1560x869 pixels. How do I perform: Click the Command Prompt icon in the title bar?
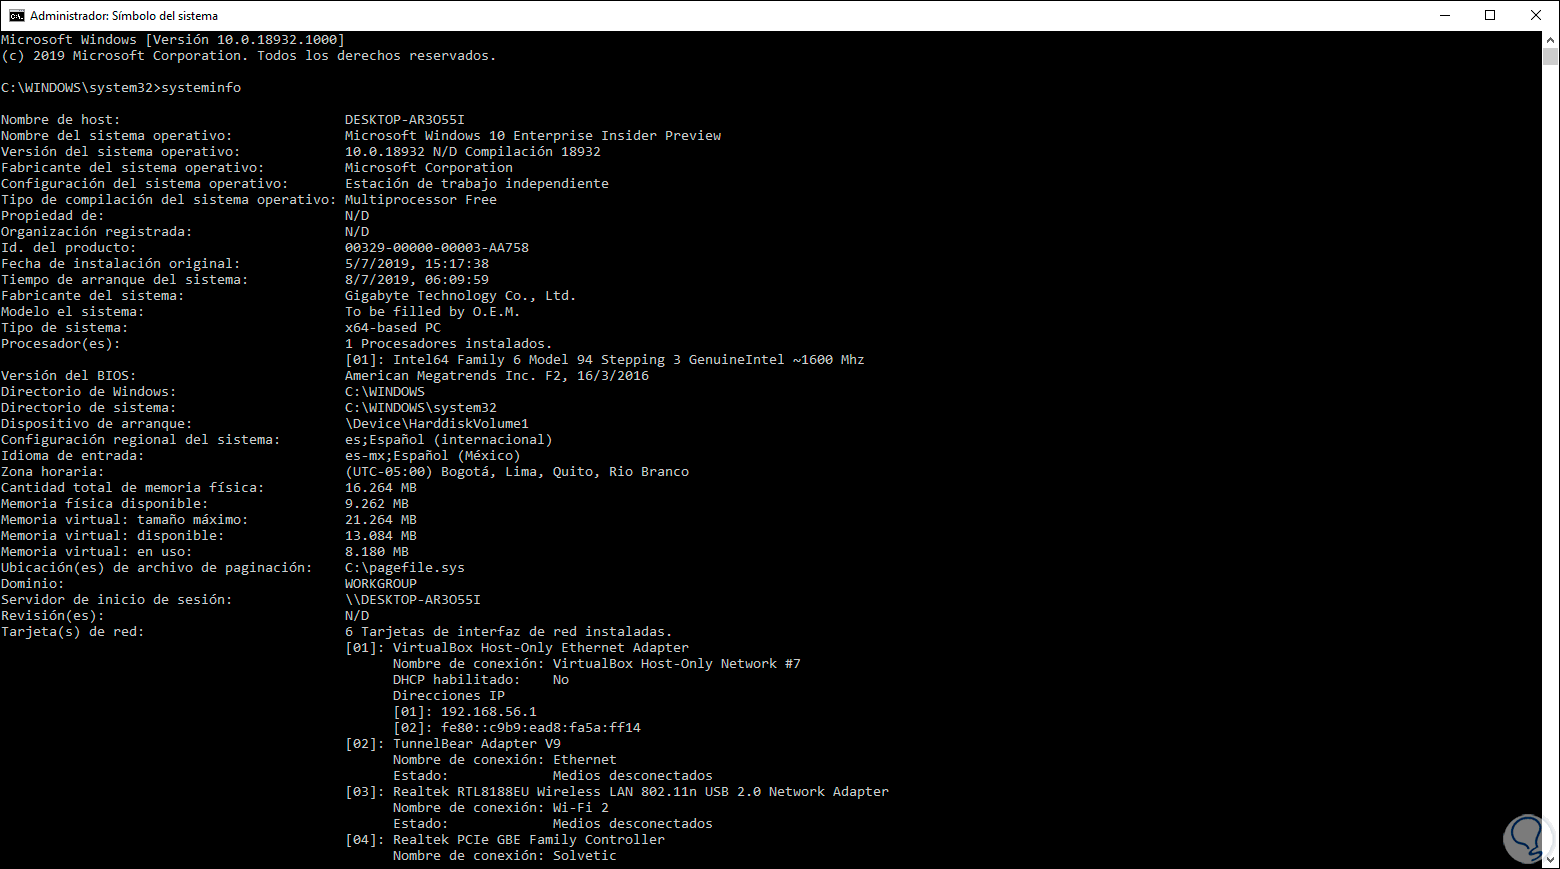click(x=16, y=15)
